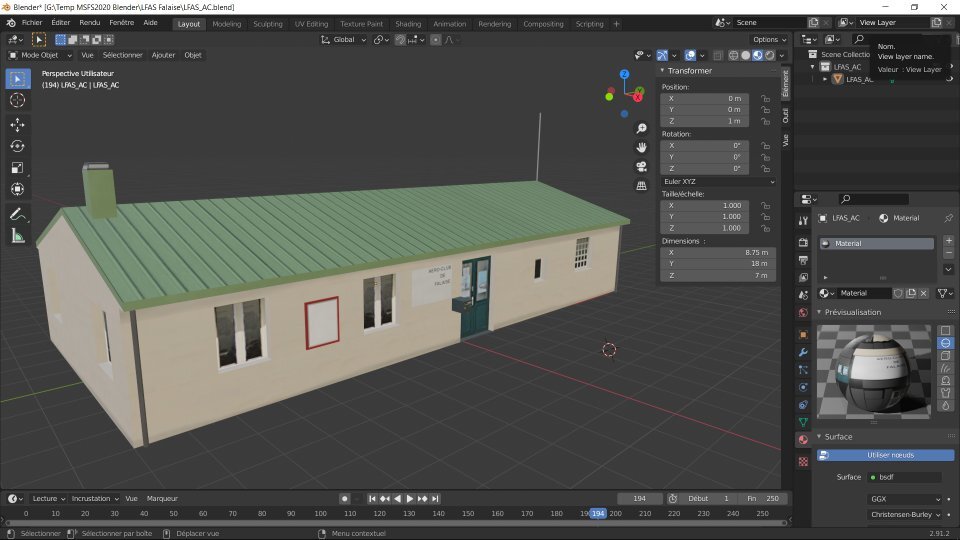Select the Scale tool in the left toolbar
Viewport: 960px width, 540px height.
pos(17,168)
